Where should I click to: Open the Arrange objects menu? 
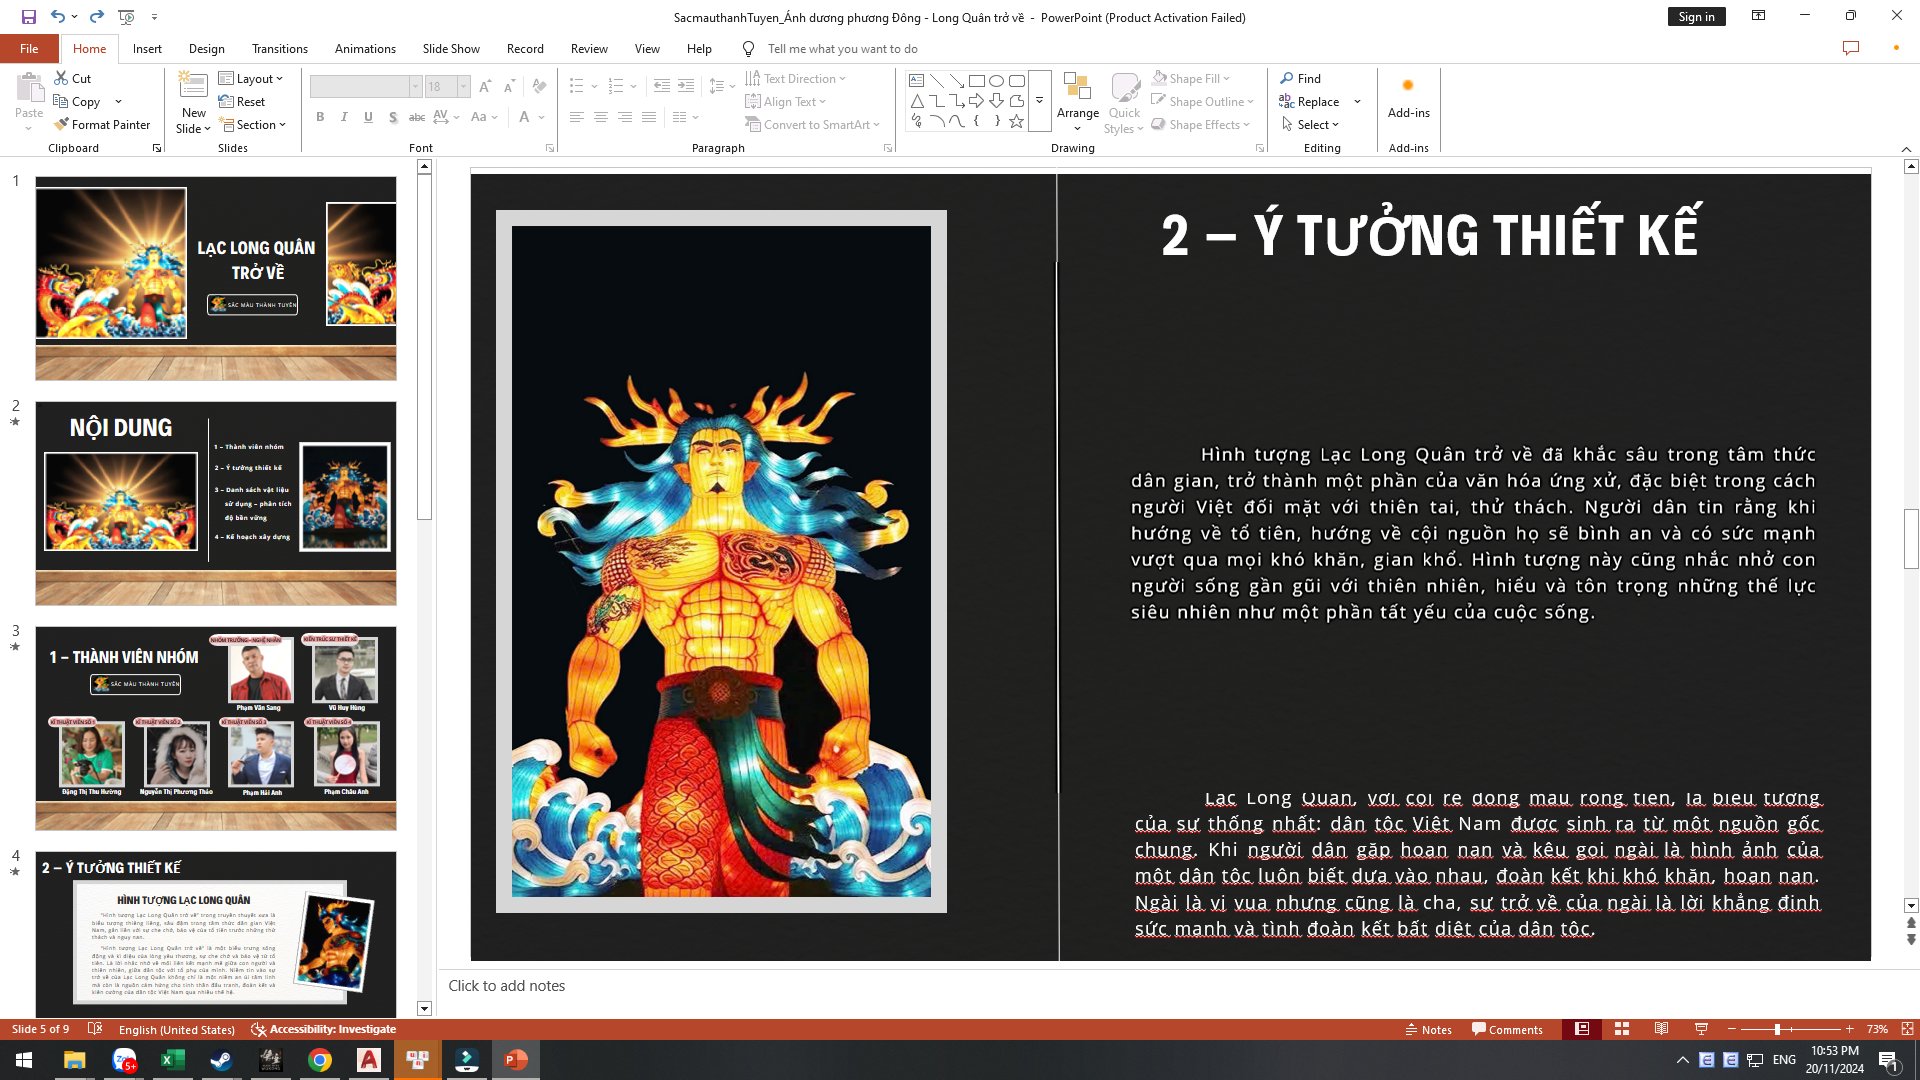pos(1077,100)
